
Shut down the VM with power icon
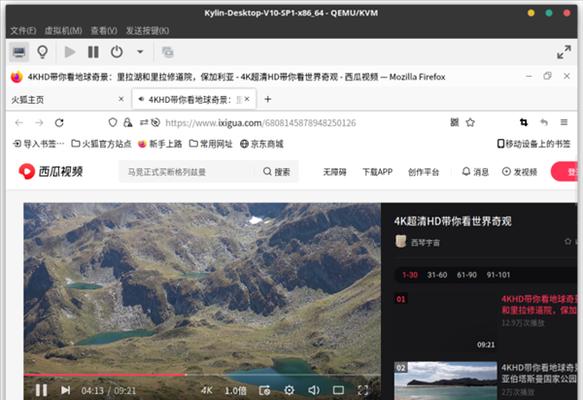[x=116, y=52]
